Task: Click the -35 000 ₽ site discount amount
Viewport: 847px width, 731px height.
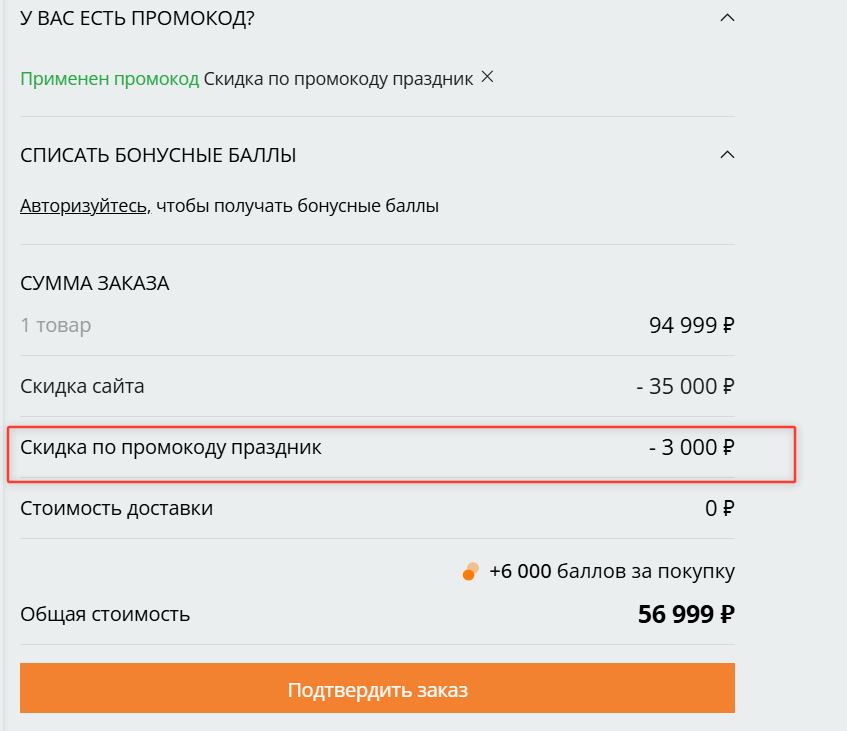Action: pos(685,387)
